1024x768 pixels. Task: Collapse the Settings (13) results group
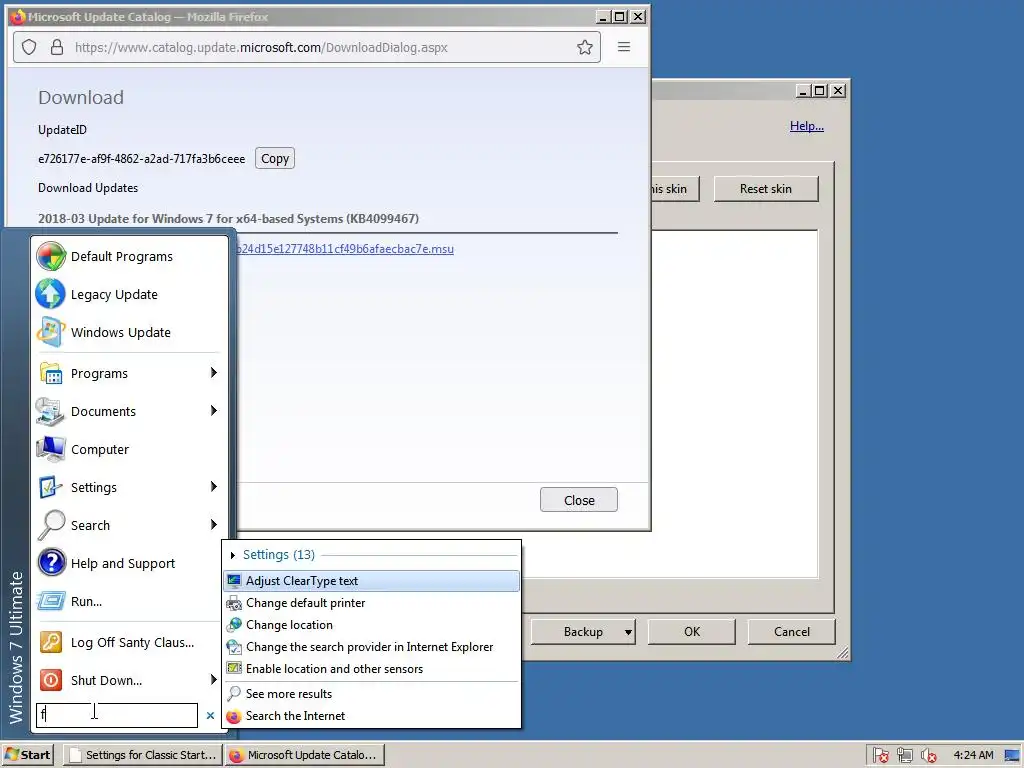(x=232, y=555)
